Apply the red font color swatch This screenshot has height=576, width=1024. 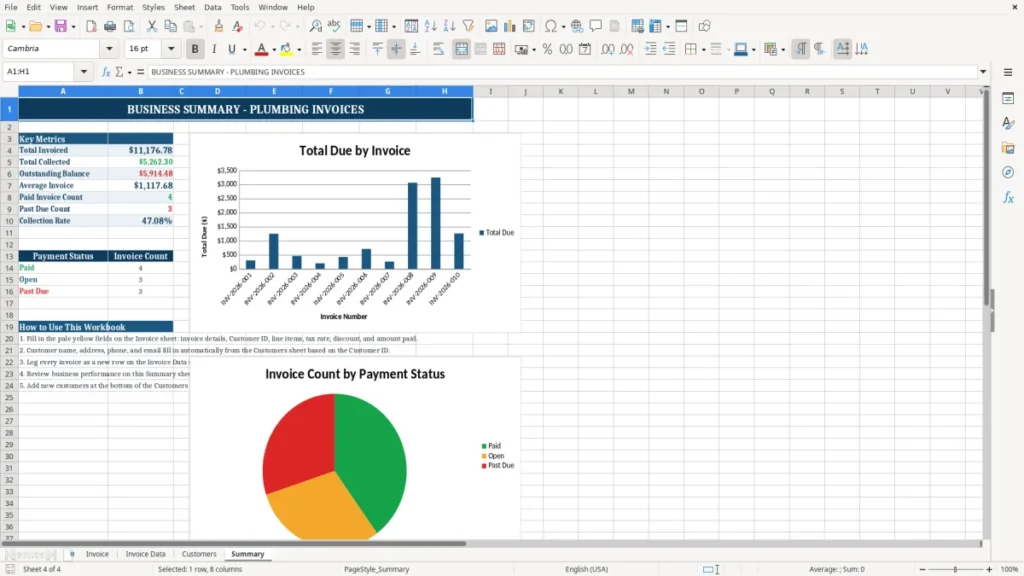(x=261, y=49)
